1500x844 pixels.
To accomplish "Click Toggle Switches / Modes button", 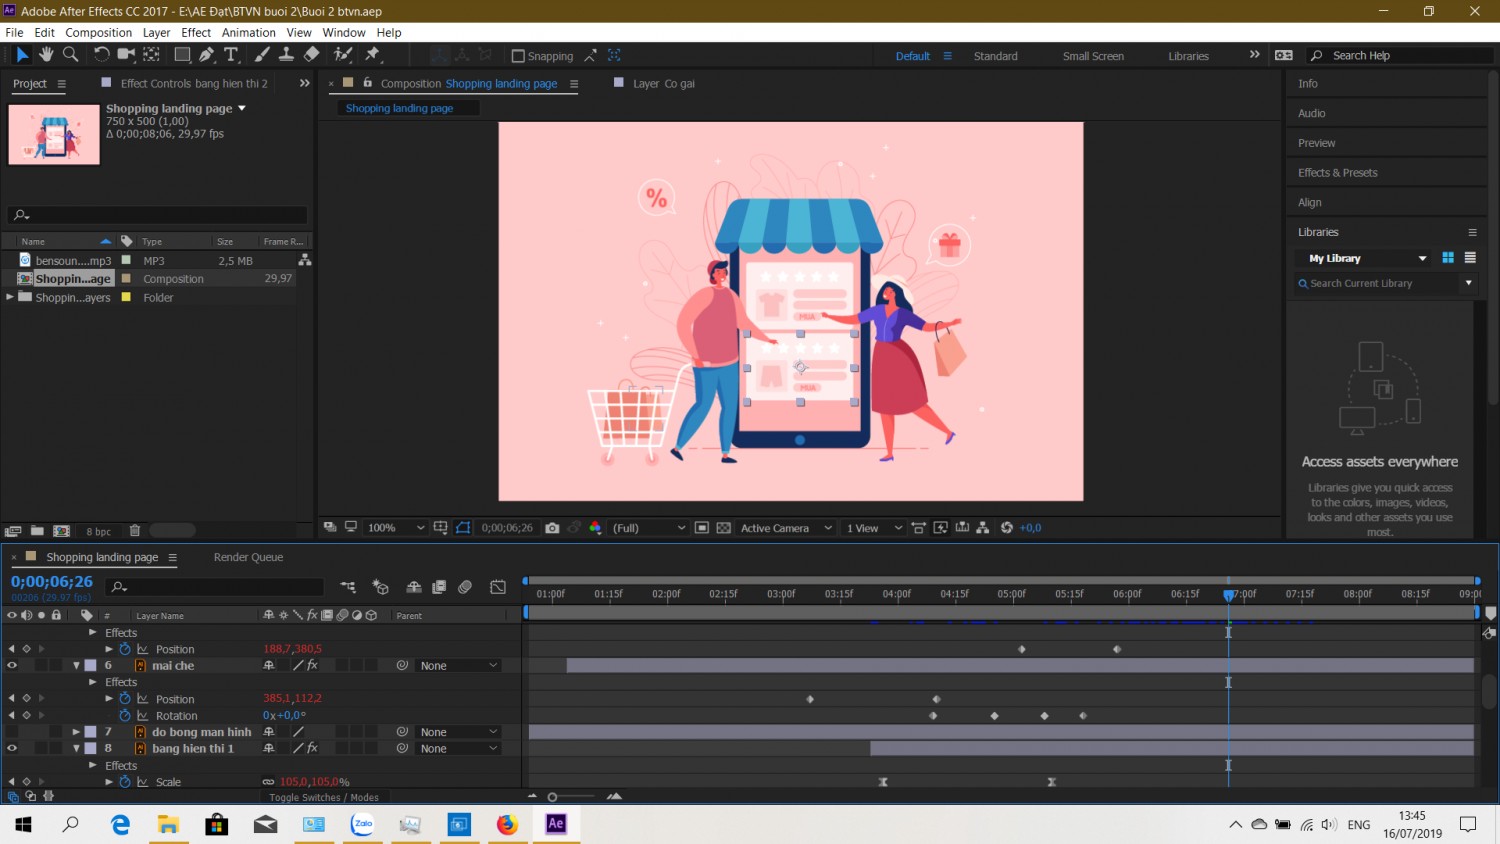I will tap(324, 797).
